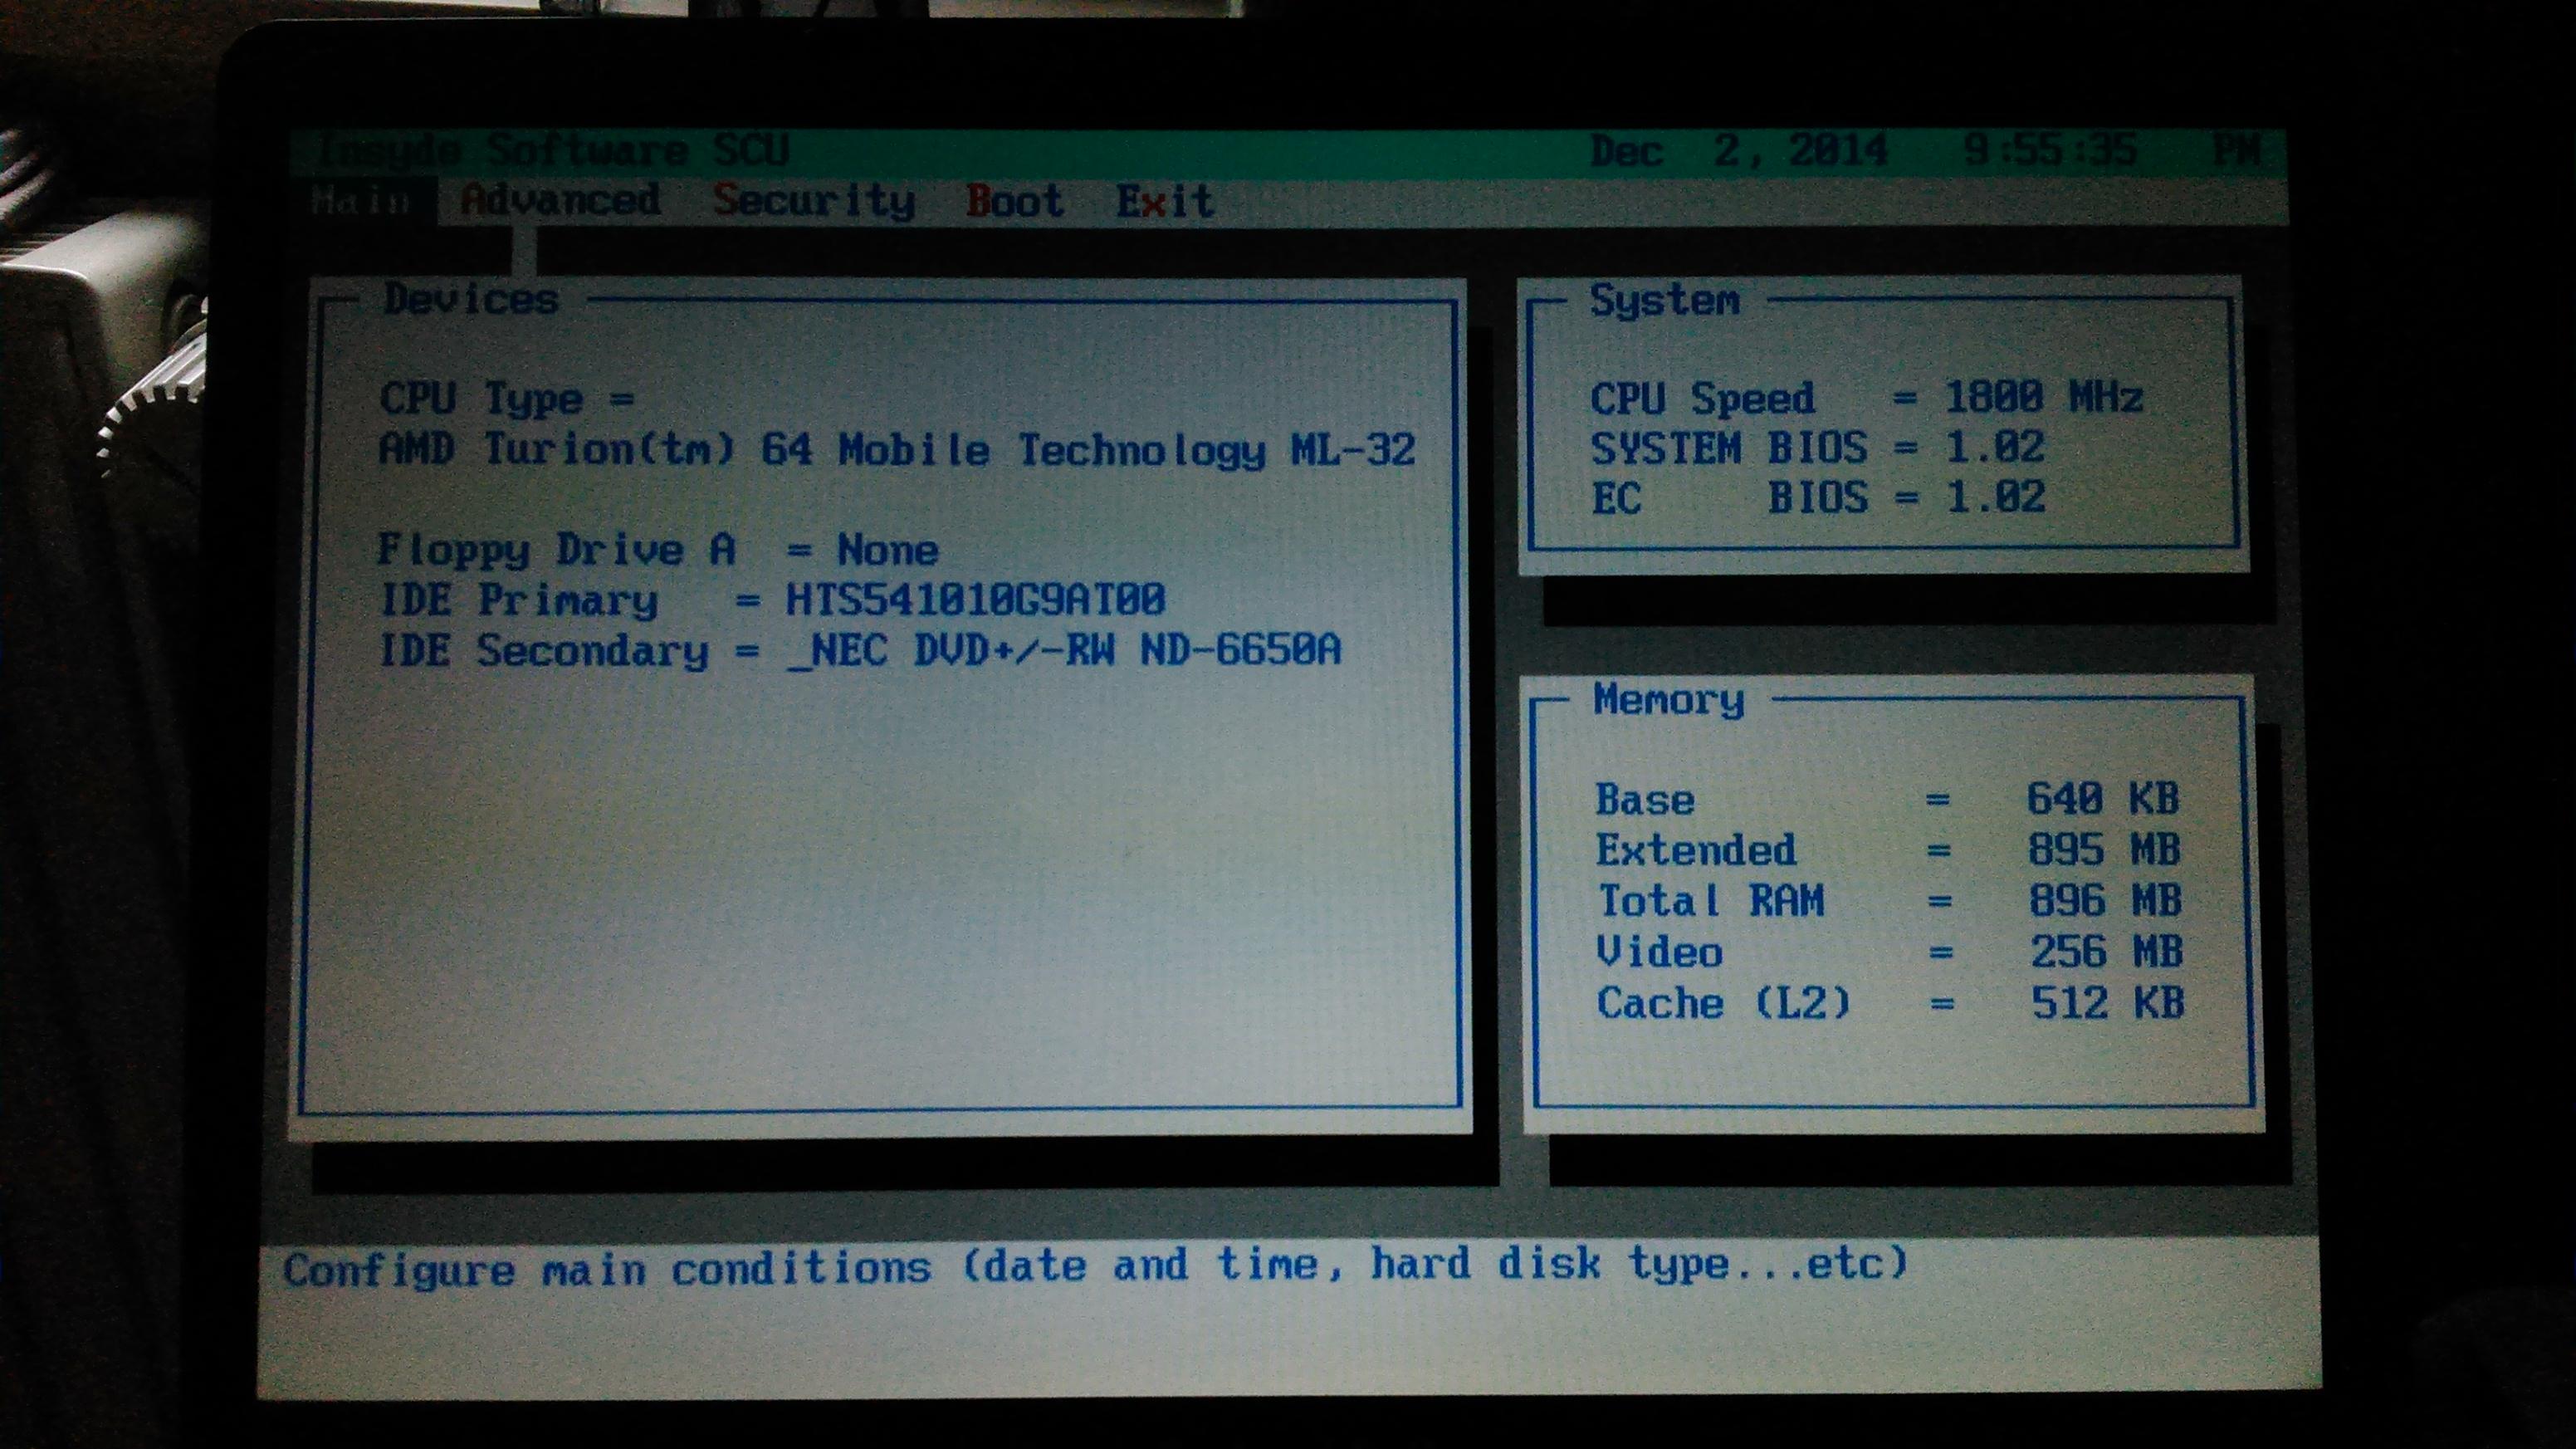Switch to the Advanced menu
Viewport: 2576px width, 1449px height.
(x=560, y=200)
